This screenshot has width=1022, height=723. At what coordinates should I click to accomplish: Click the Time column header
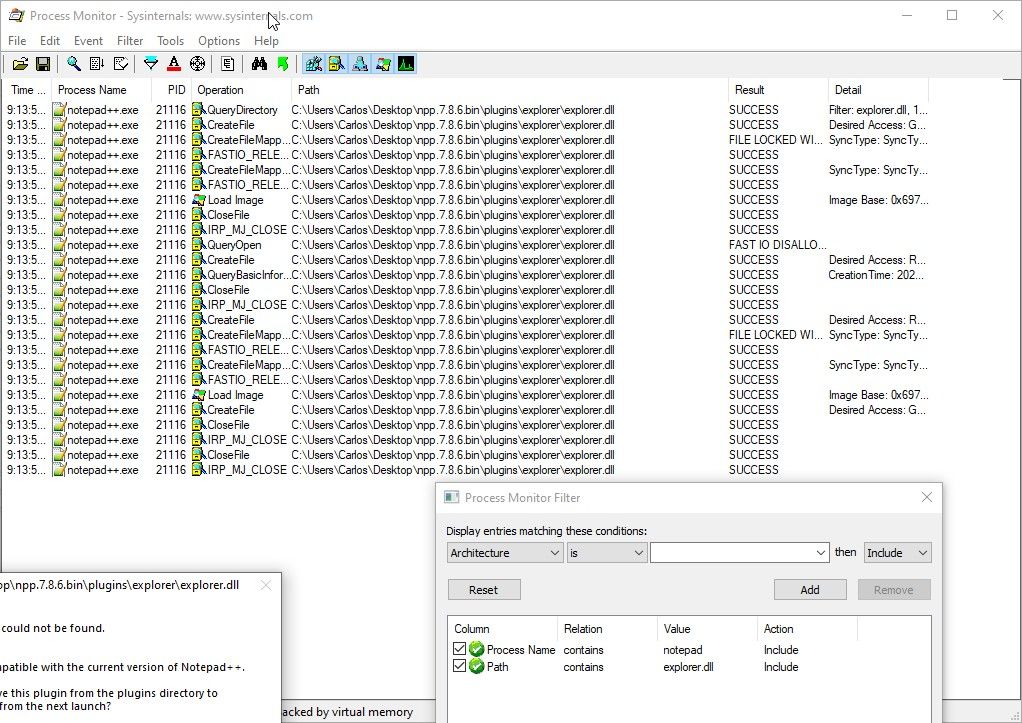[x=28, y=90]
